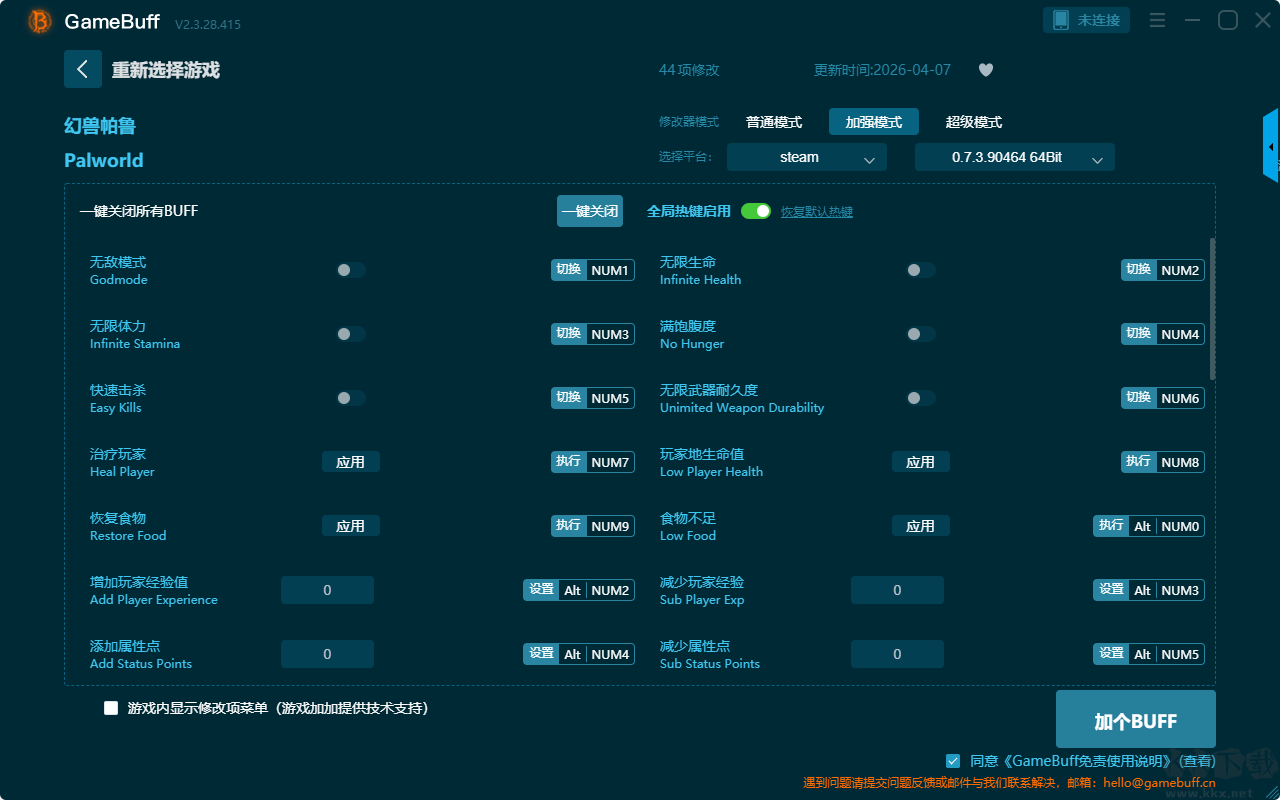Click the NUM6 hotkey for Weapon Durability
The image size is (1280, 800).
(1163, 398)
